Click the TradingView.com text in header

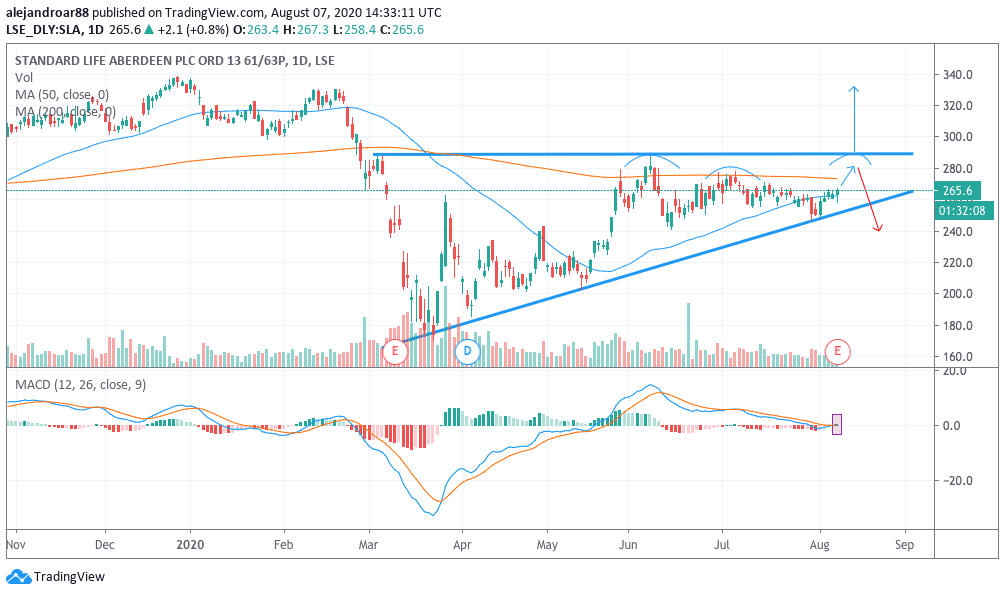coord(215,12)
